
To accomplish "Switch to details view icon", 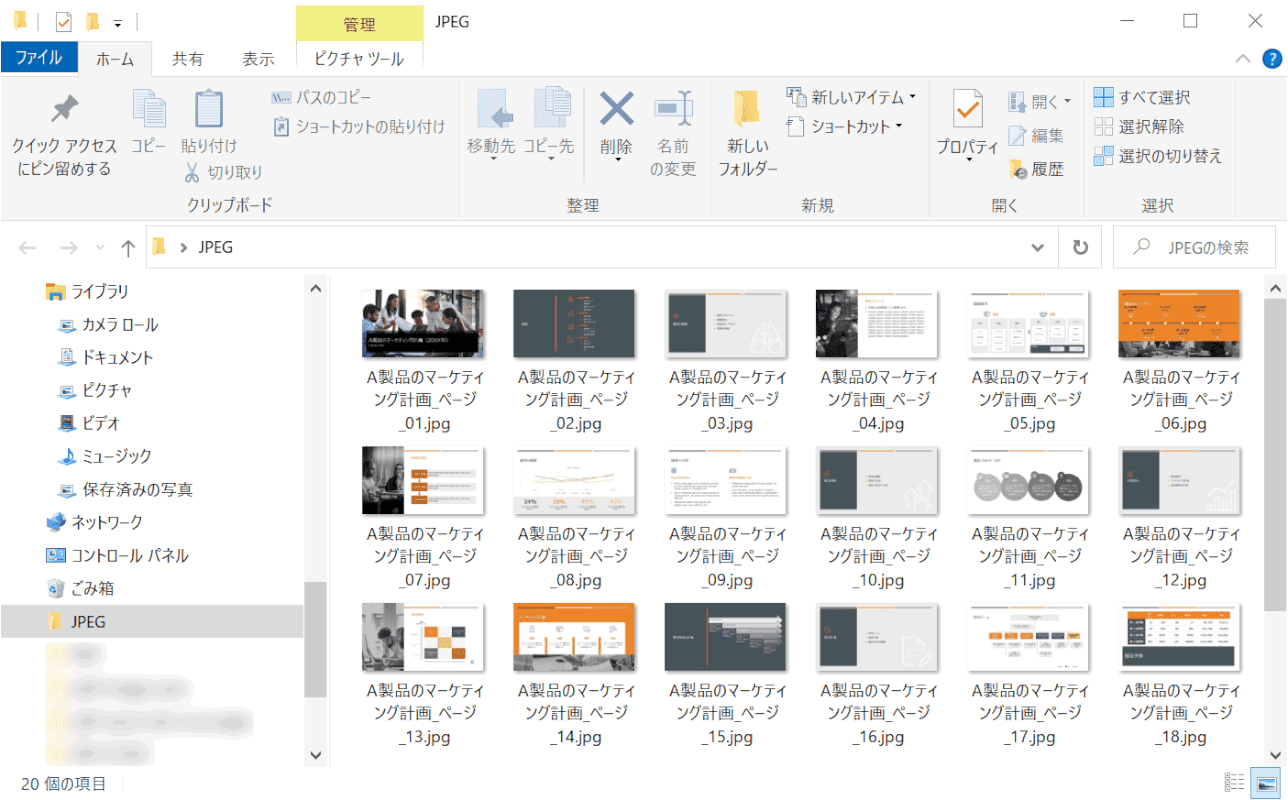I will 1235,783.
